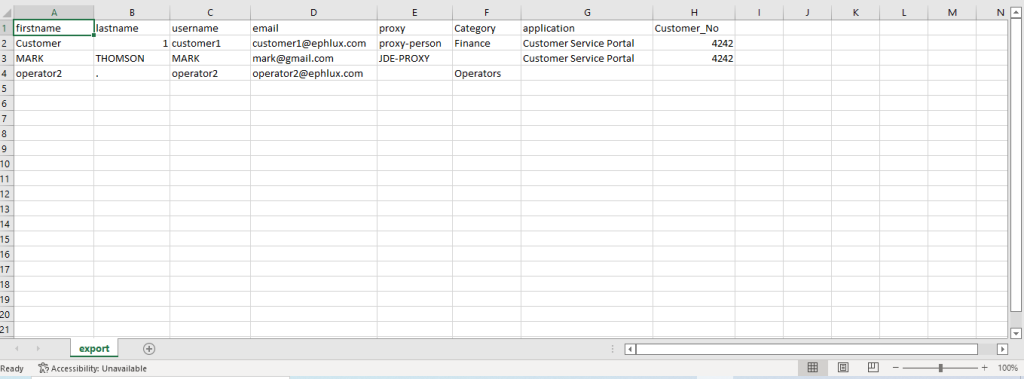
Task: Add a new sheet with plus icon
Action: click(x=149, y=349)
